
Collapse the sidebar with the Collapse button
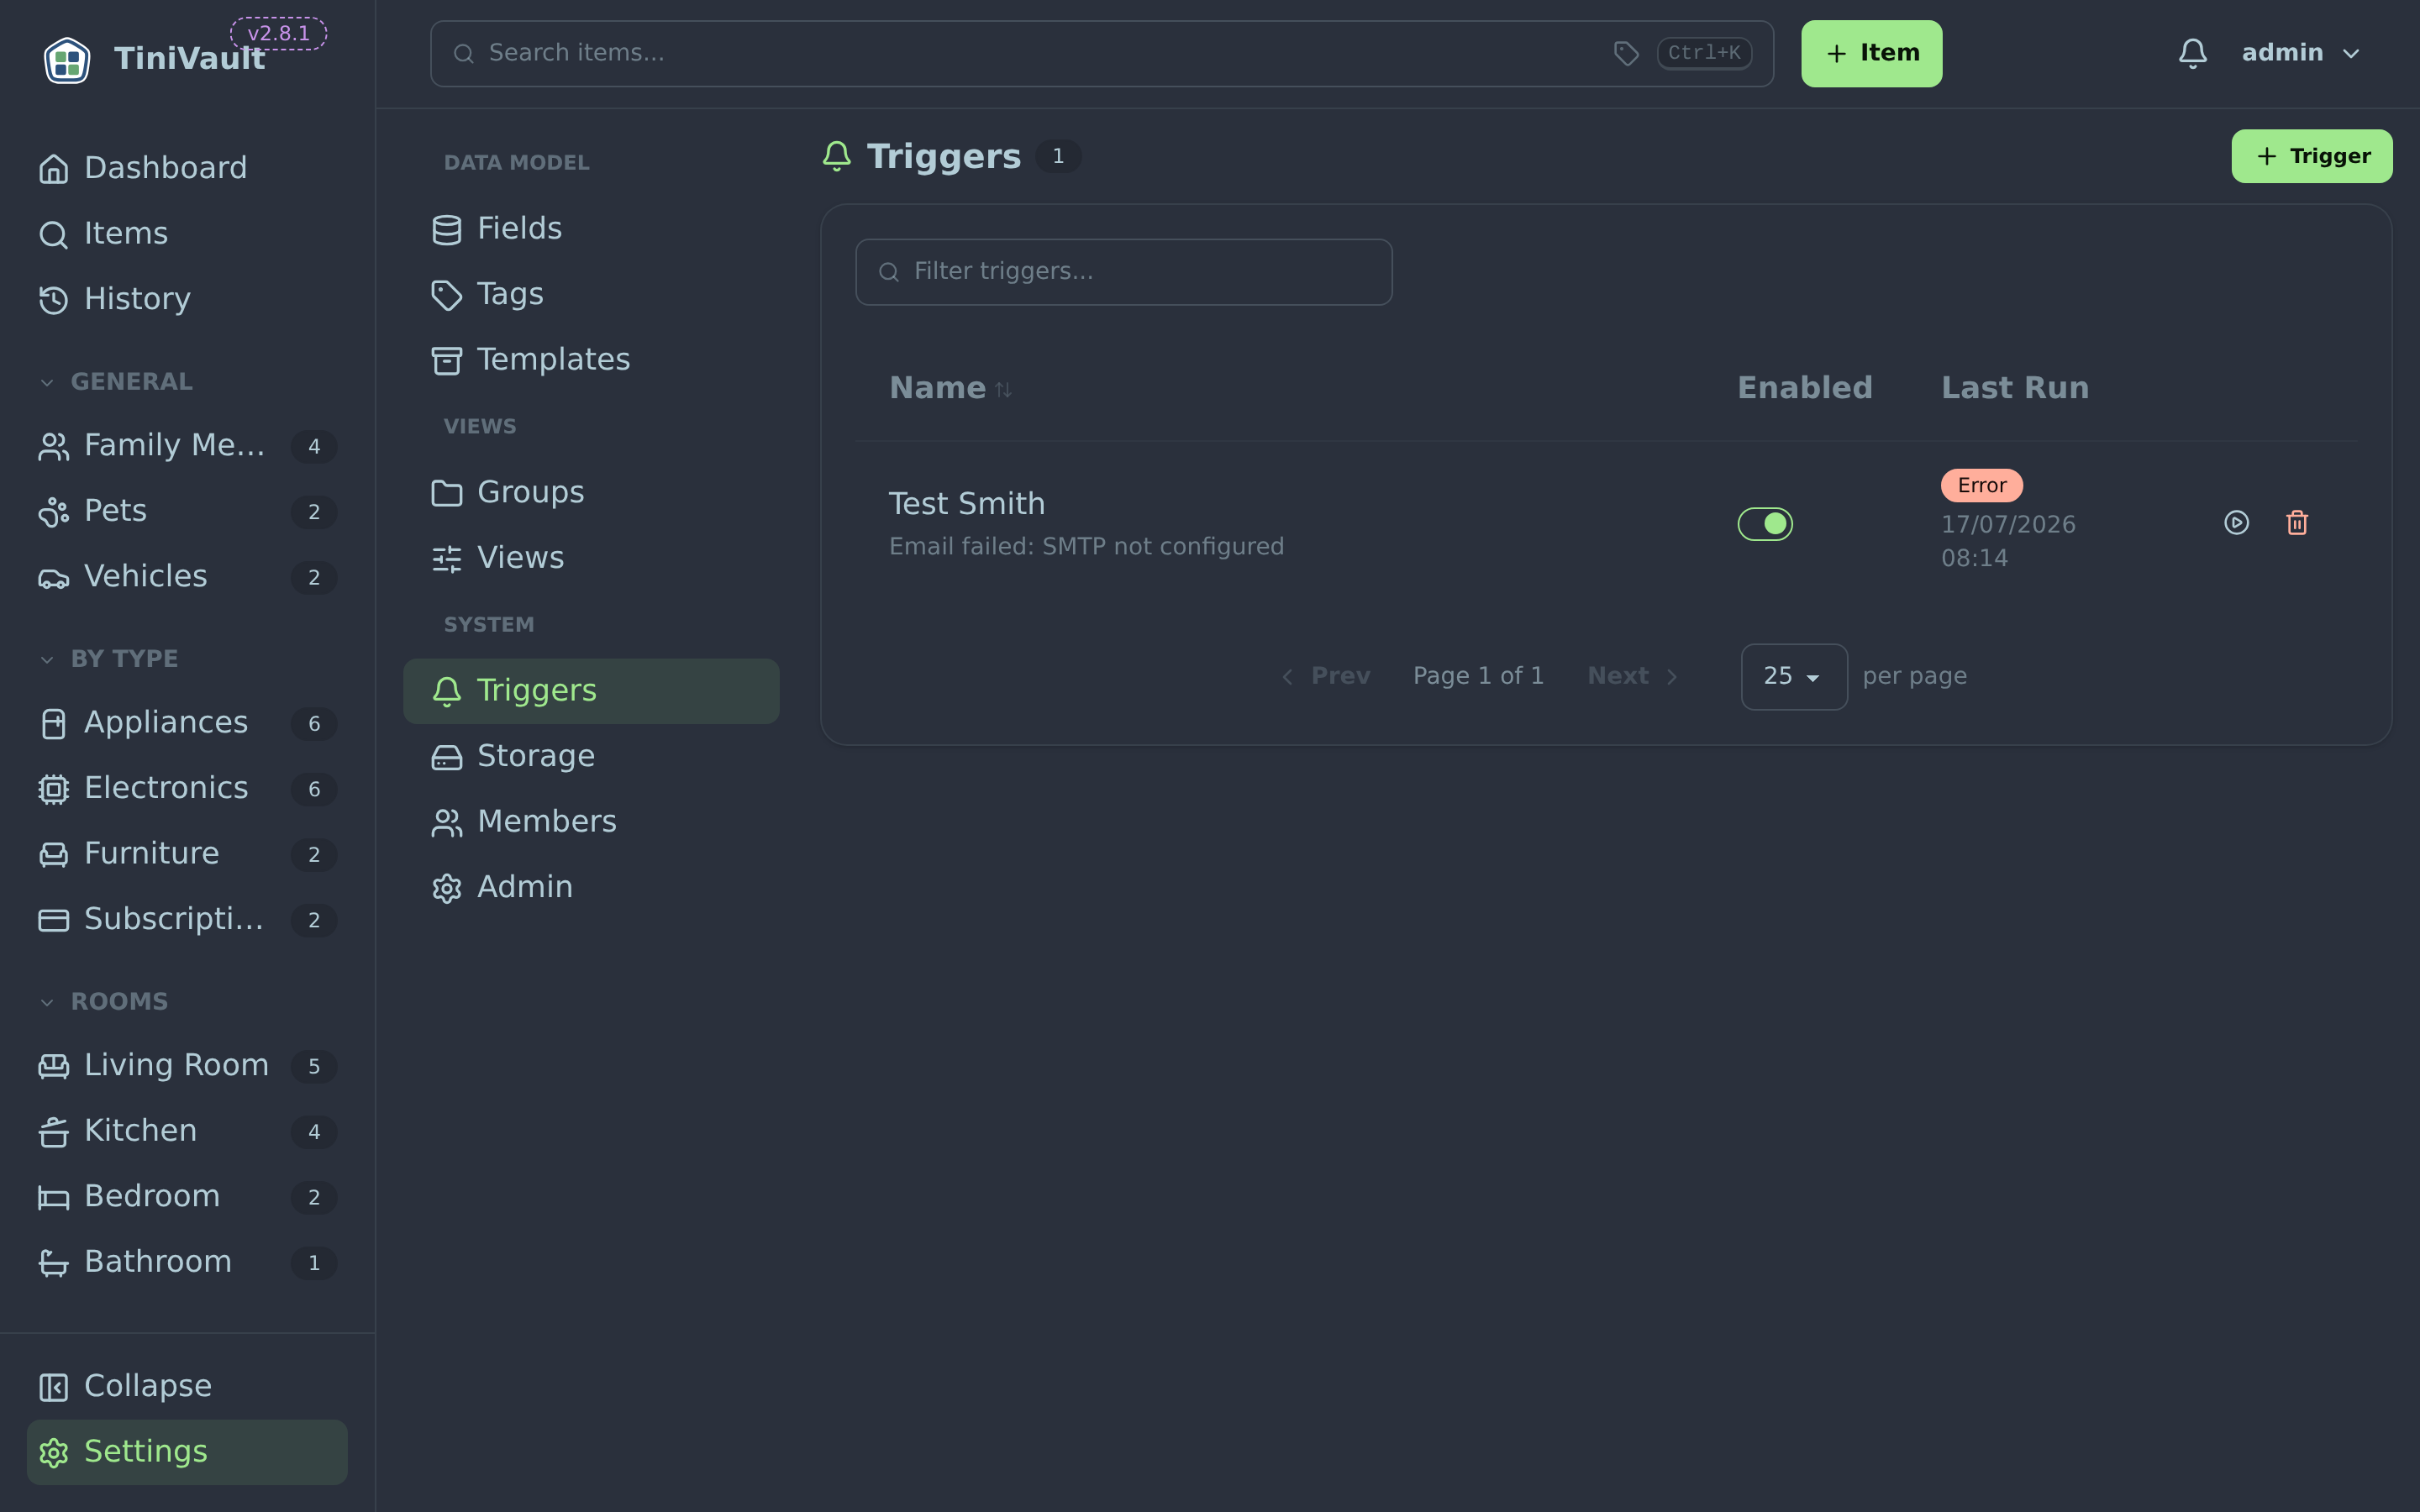coord(187,1386)
